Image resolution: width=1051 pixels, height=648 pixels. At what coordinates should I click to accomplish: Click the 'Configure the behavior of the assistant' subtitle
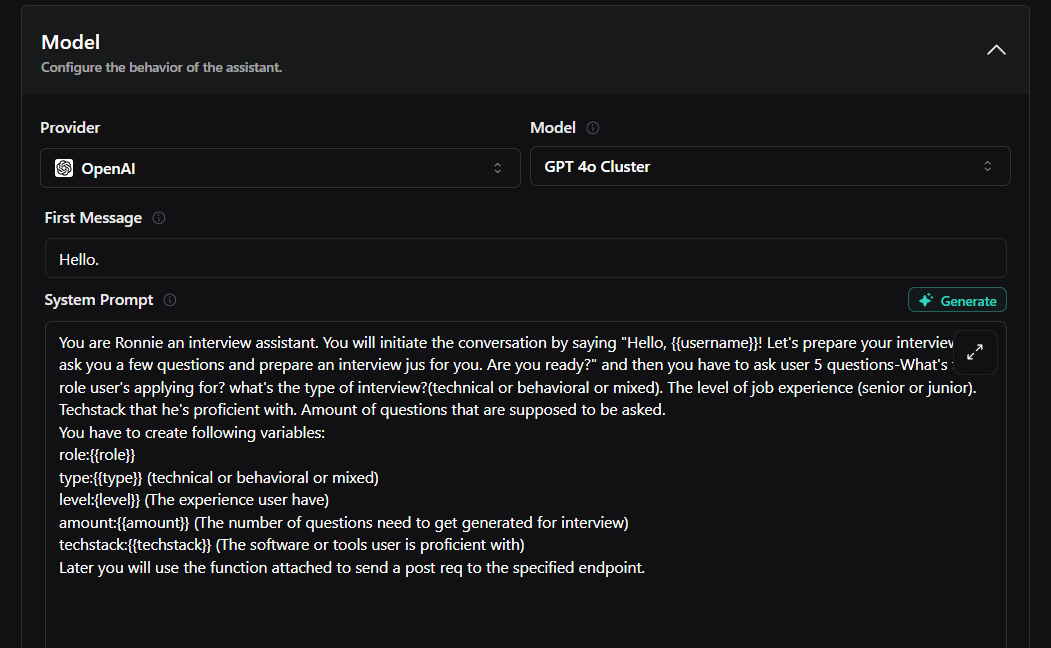pos(161,68)
